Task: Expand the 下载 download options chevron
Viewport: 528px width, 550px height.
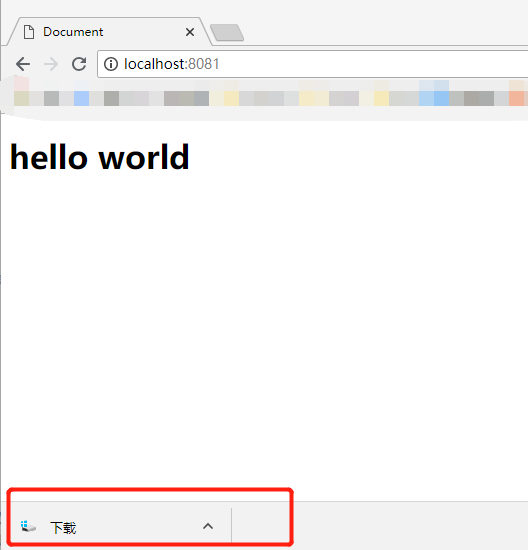Action: (208, 526)
